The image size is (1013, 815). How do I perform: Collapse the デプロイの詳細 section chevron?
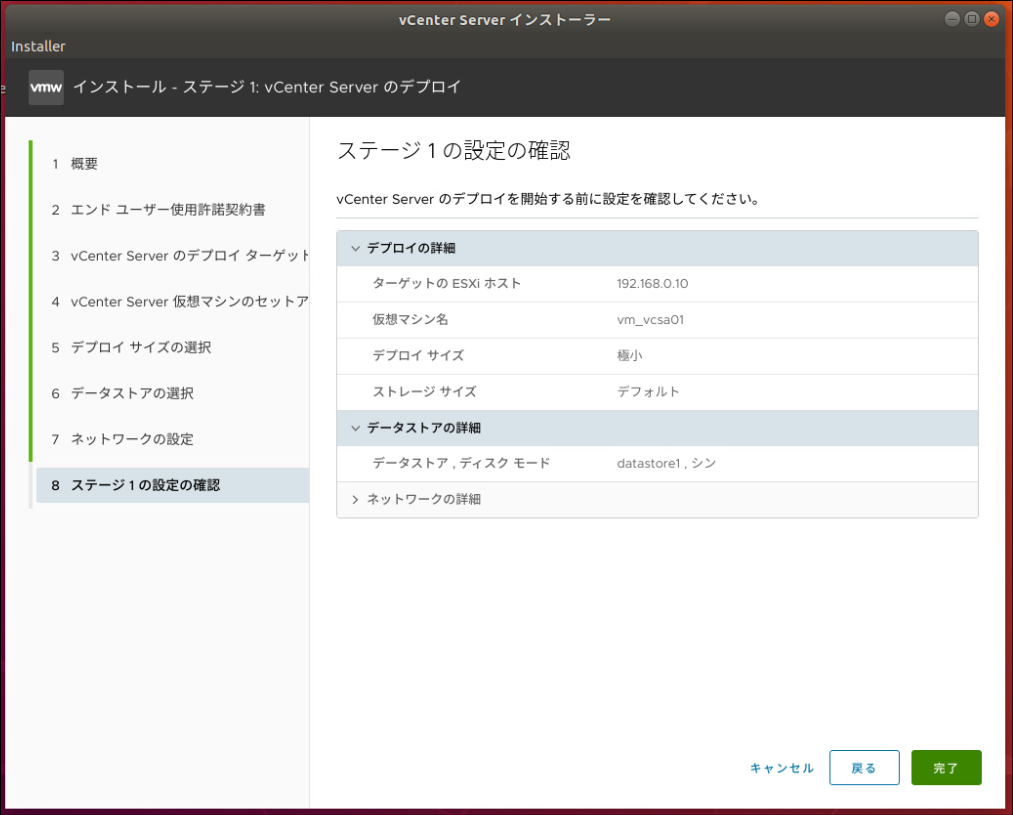tap(355, 248)
